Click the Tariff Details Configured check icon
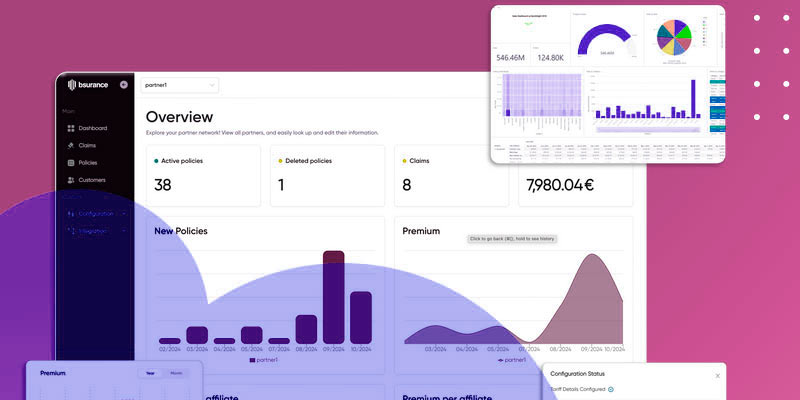 tap(611, 389)
